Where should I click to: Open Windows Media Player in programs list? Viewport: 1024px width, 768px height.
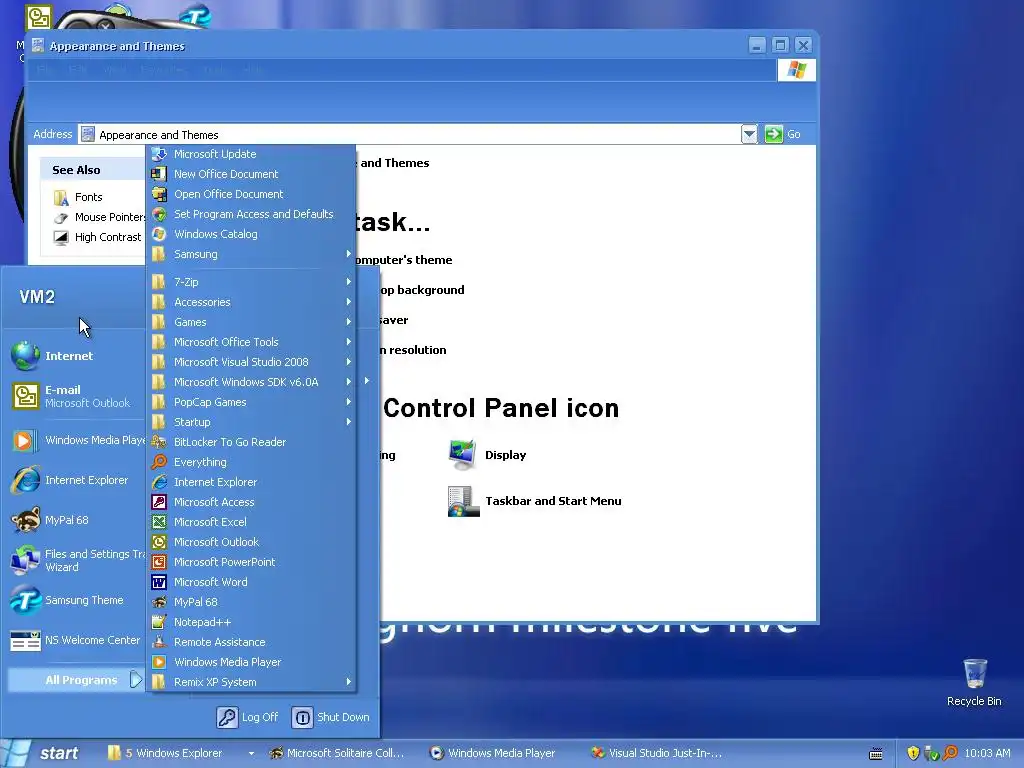[251, 662]
